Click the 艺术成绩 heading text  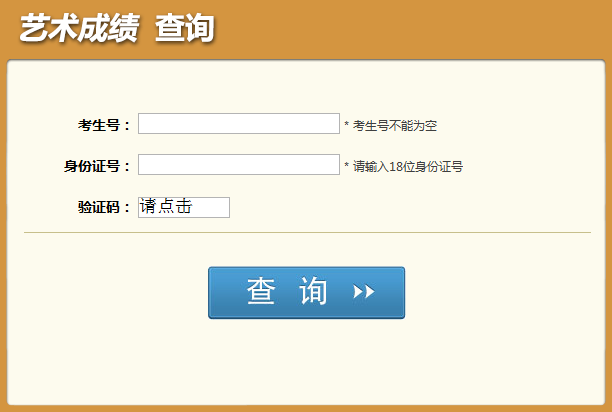[x=79, y=28]
